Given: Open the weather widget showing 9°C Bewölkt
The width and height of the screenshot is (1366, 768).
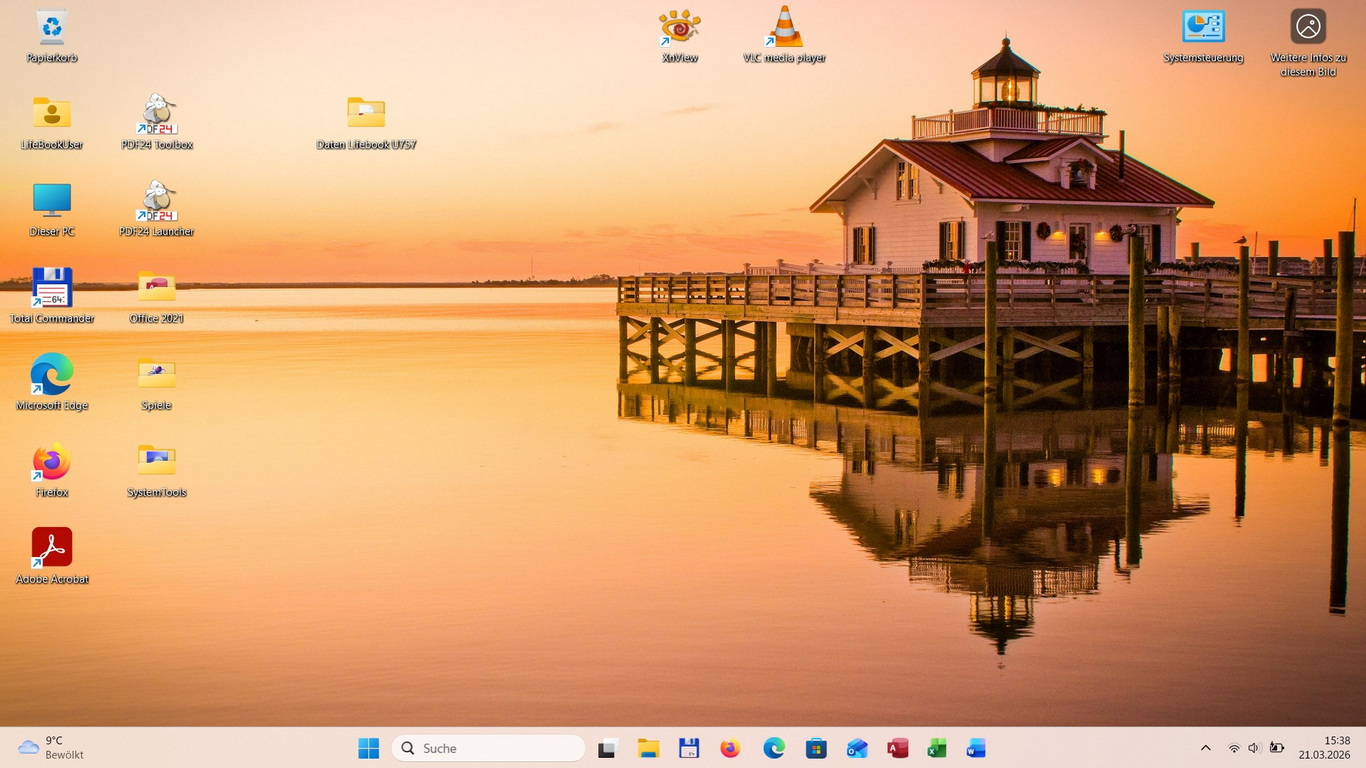Looking at the screenshot, I should click(52, 748).
